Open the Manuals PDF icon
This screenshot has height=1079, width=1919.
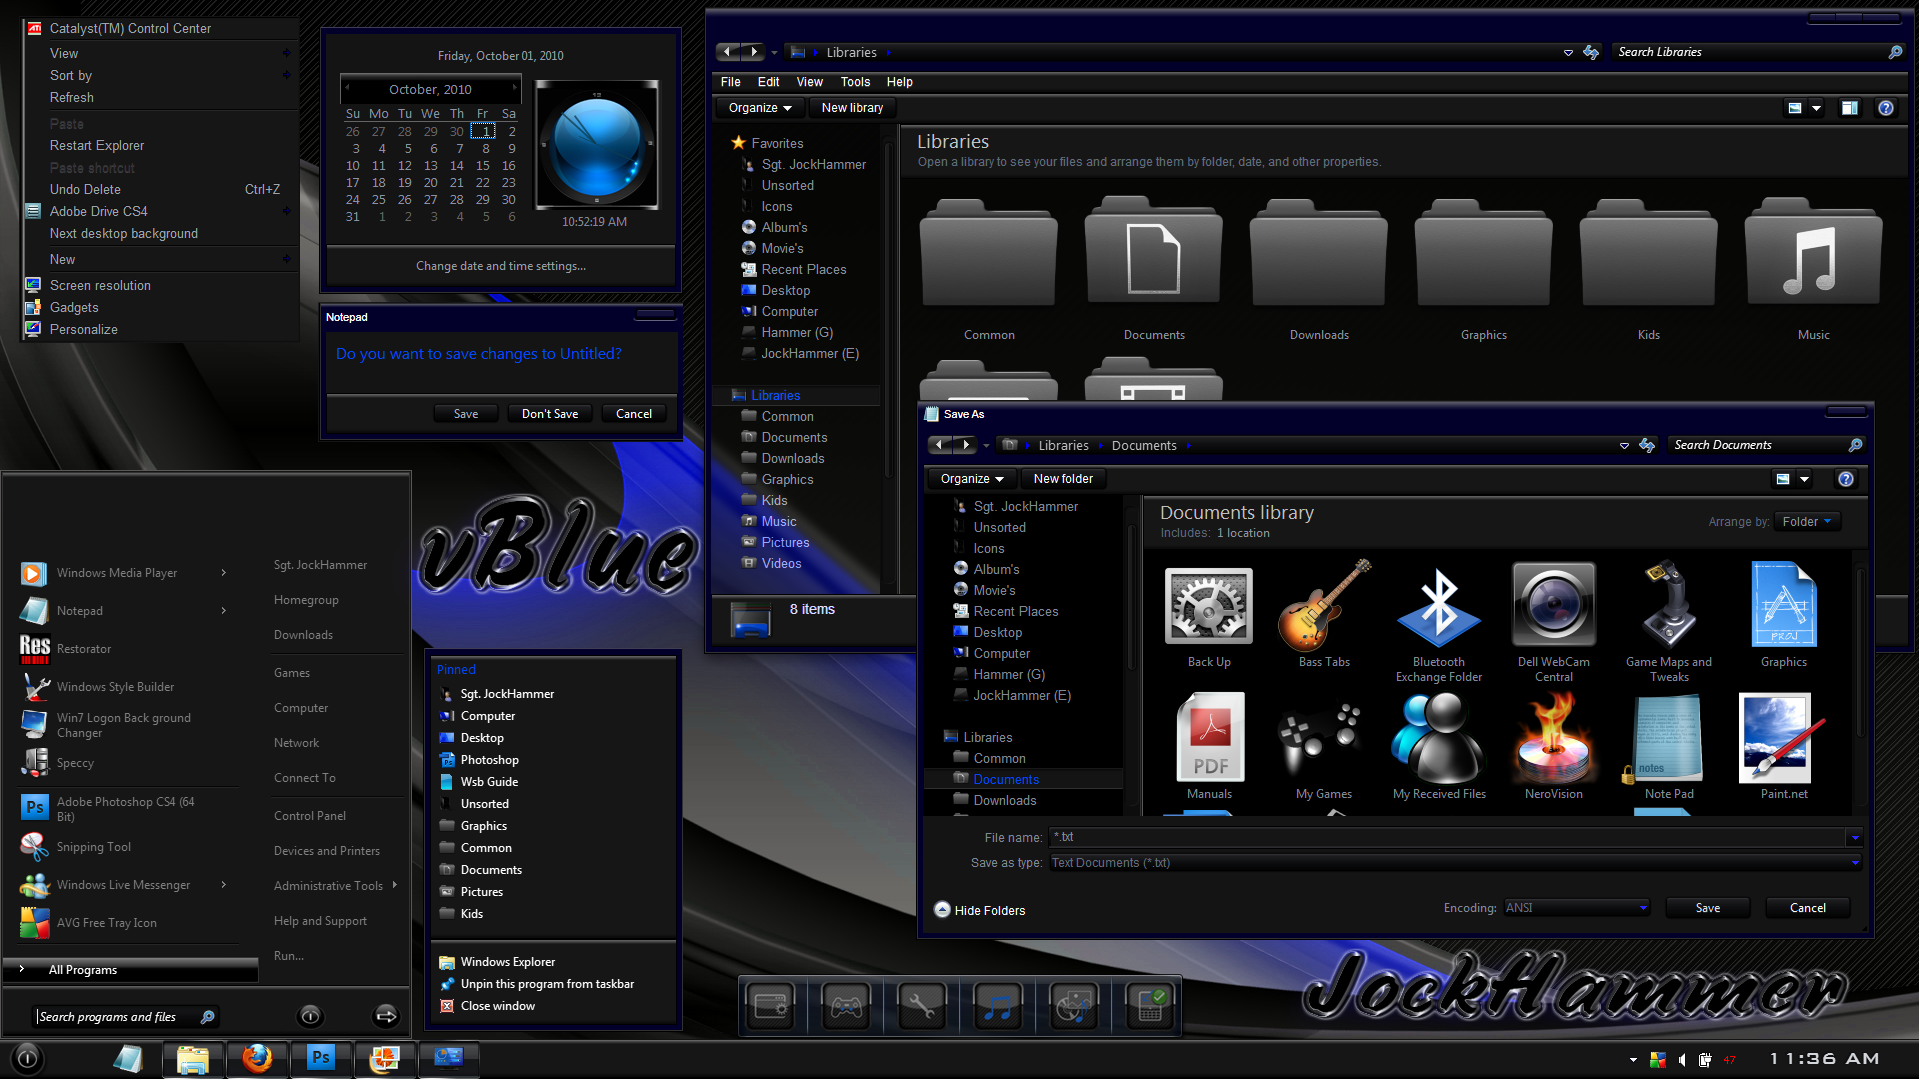(x=1209, y=737)
